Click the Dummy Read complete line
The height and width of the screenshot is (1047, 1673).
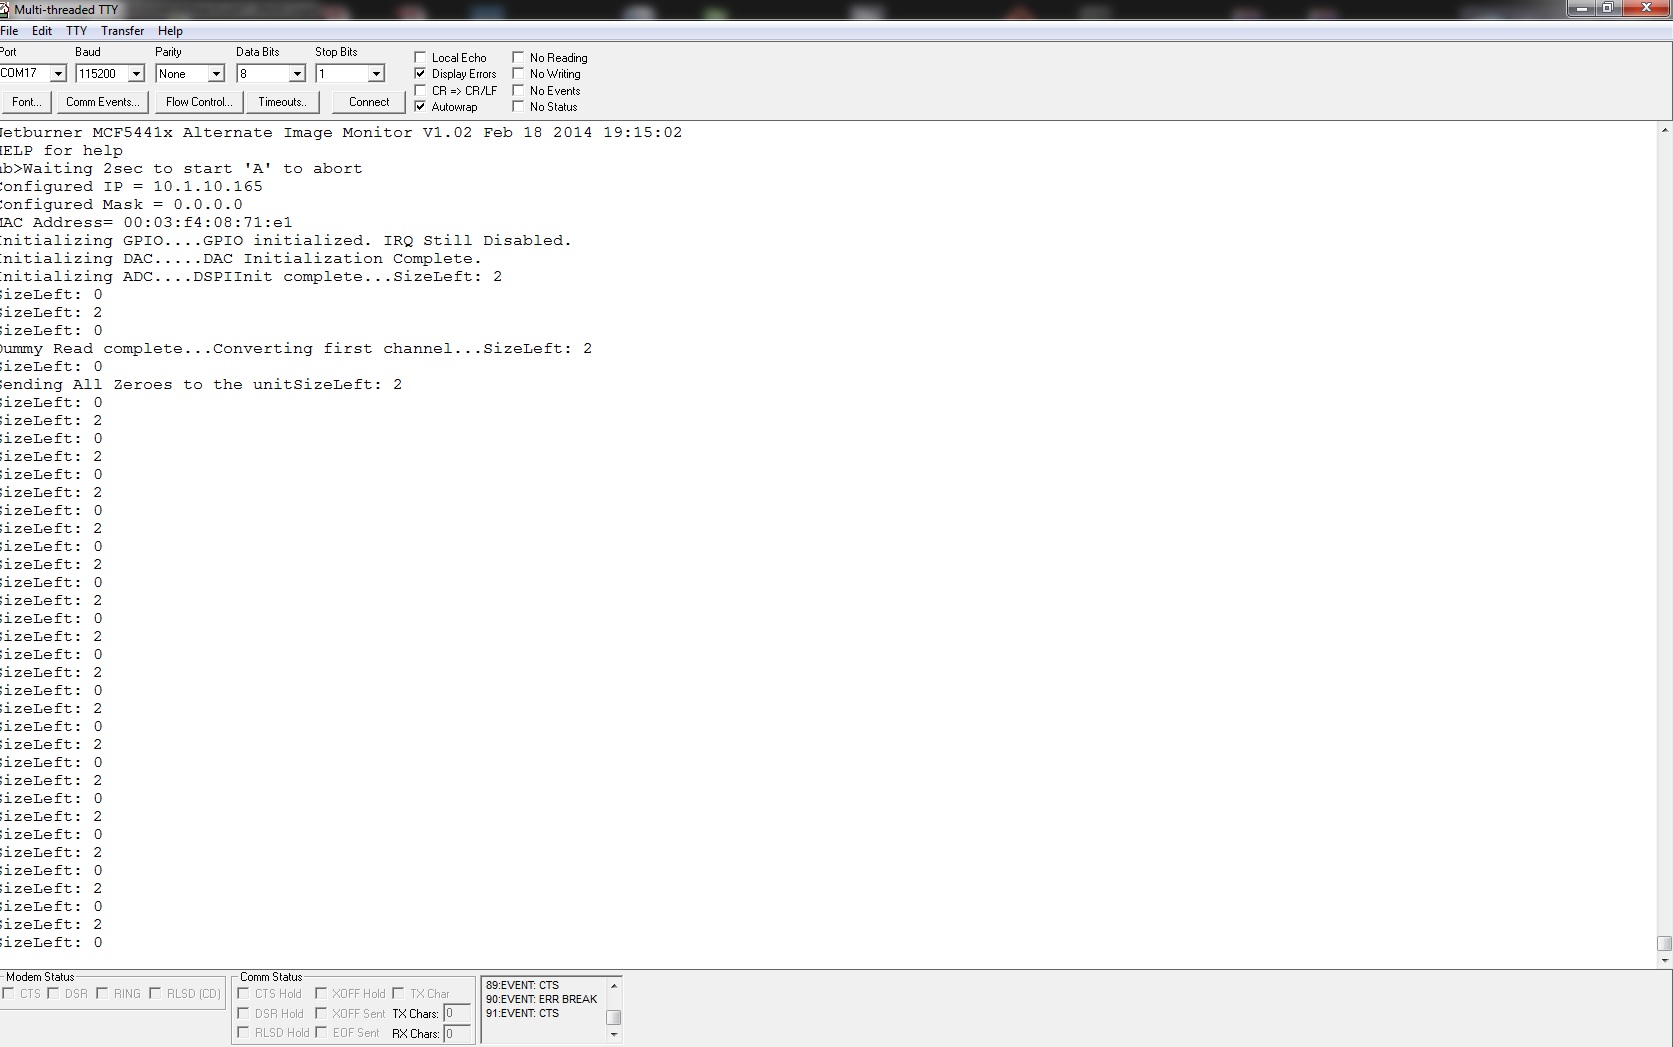coord(296,349)
